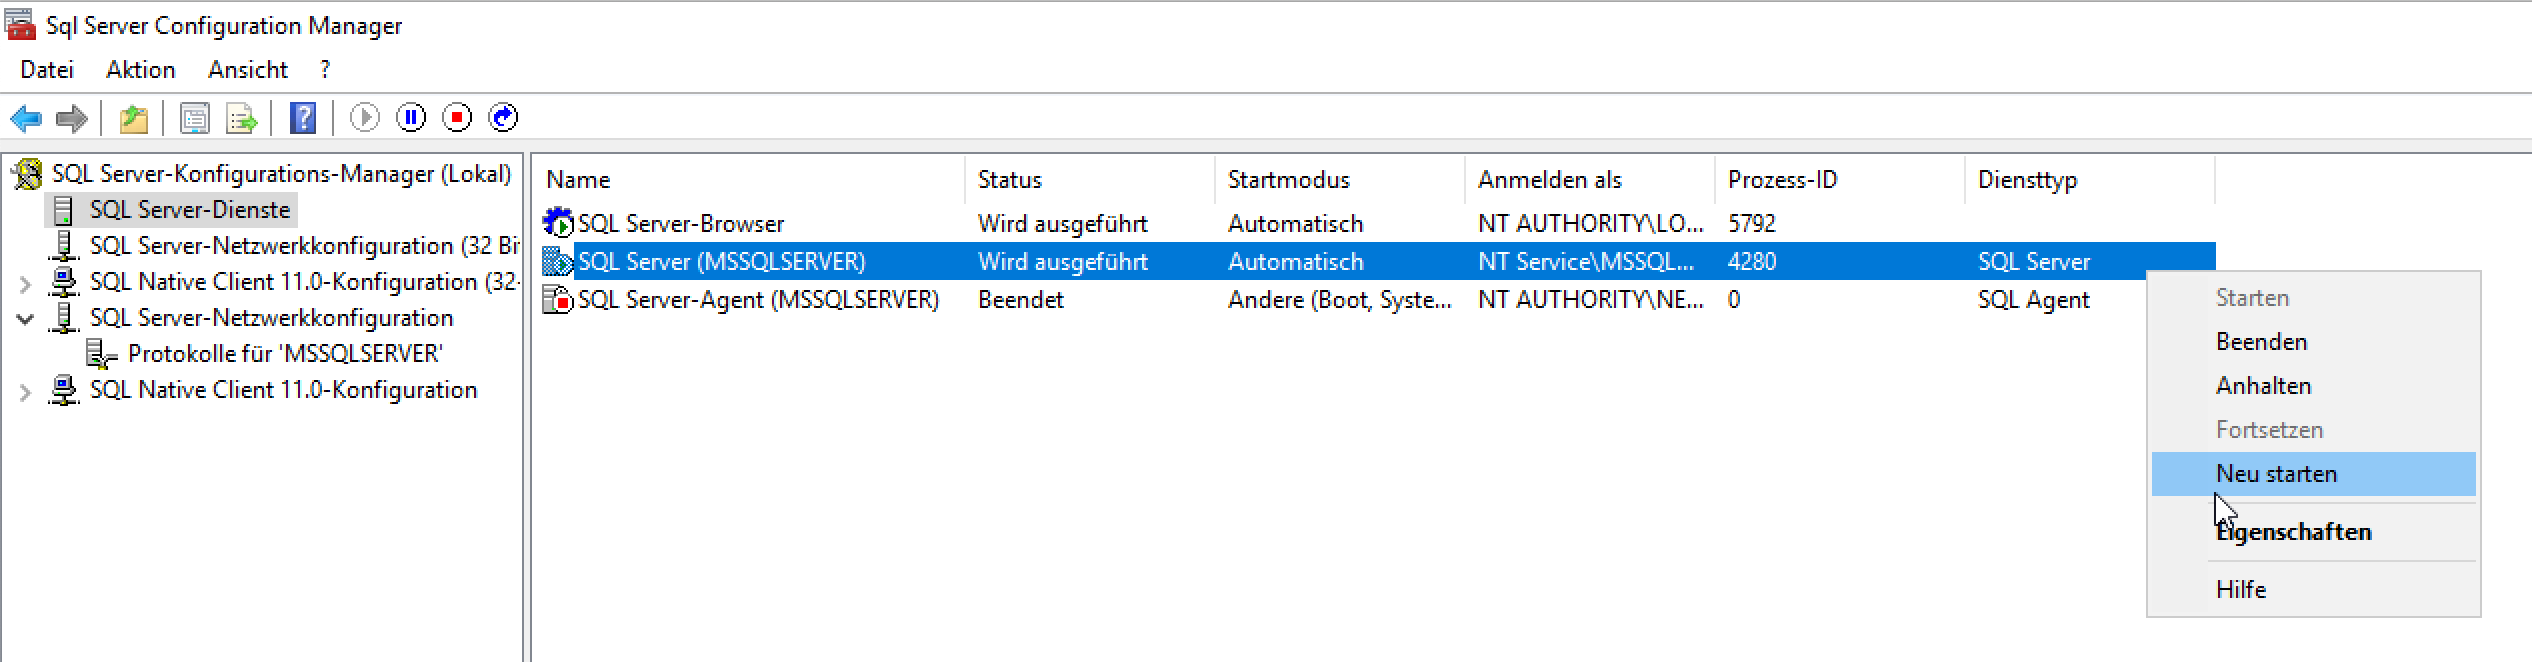
Task: Restart the service using toolbar restart icon
Action: pyautogui.click(x=503, y=118)
